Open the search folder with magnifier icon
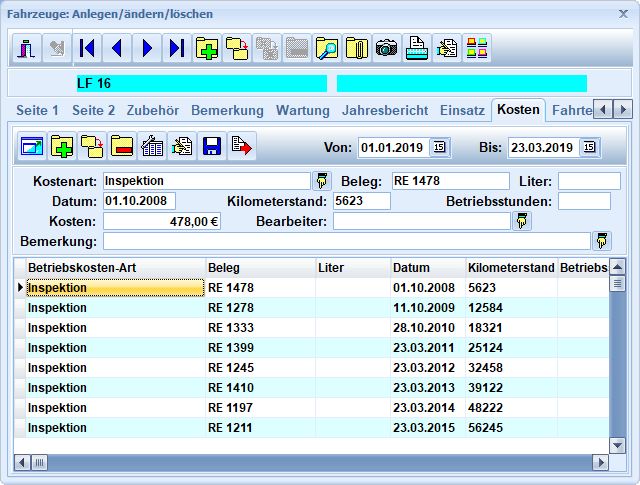This screenshot has width=640, height=485. 327,49
